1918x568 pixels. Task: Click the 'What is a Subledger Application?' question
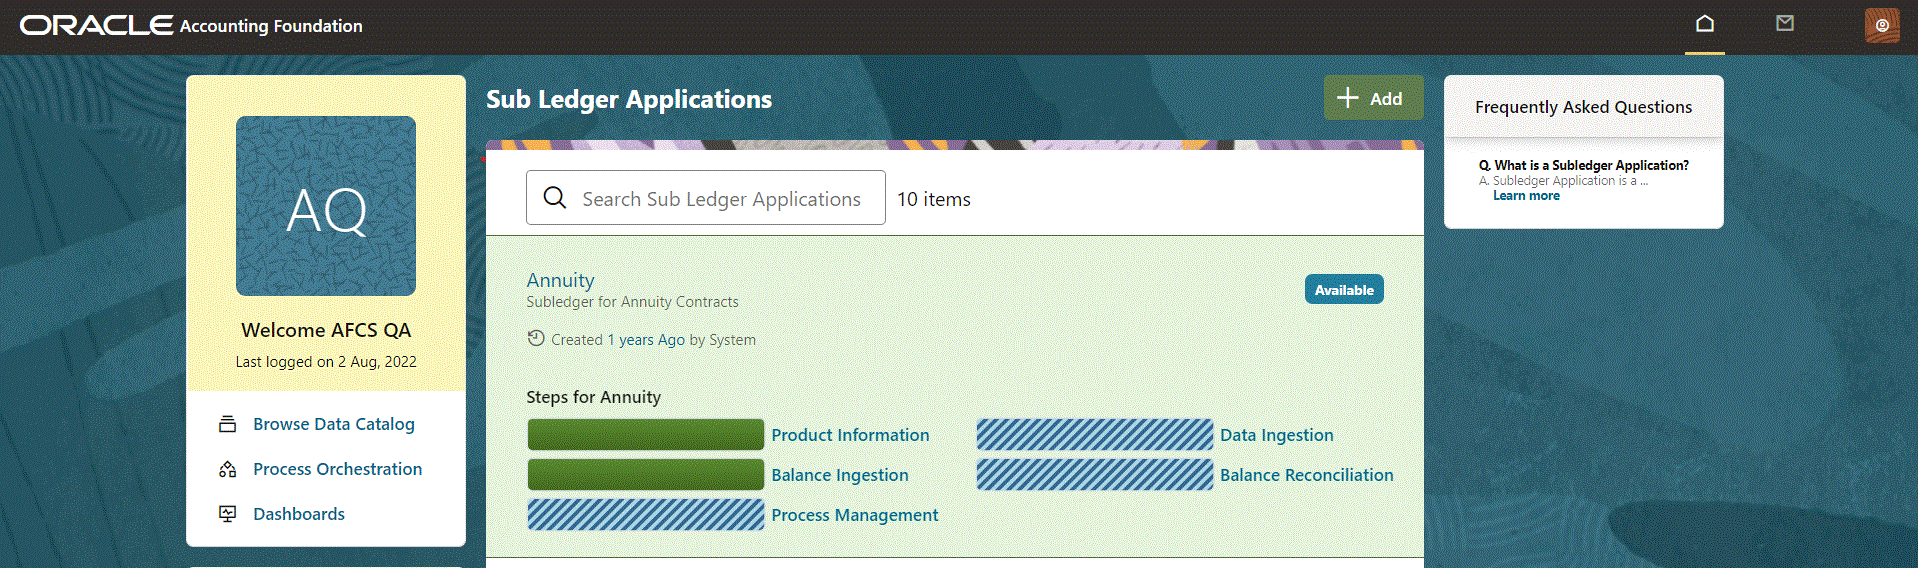point(1584,165)
